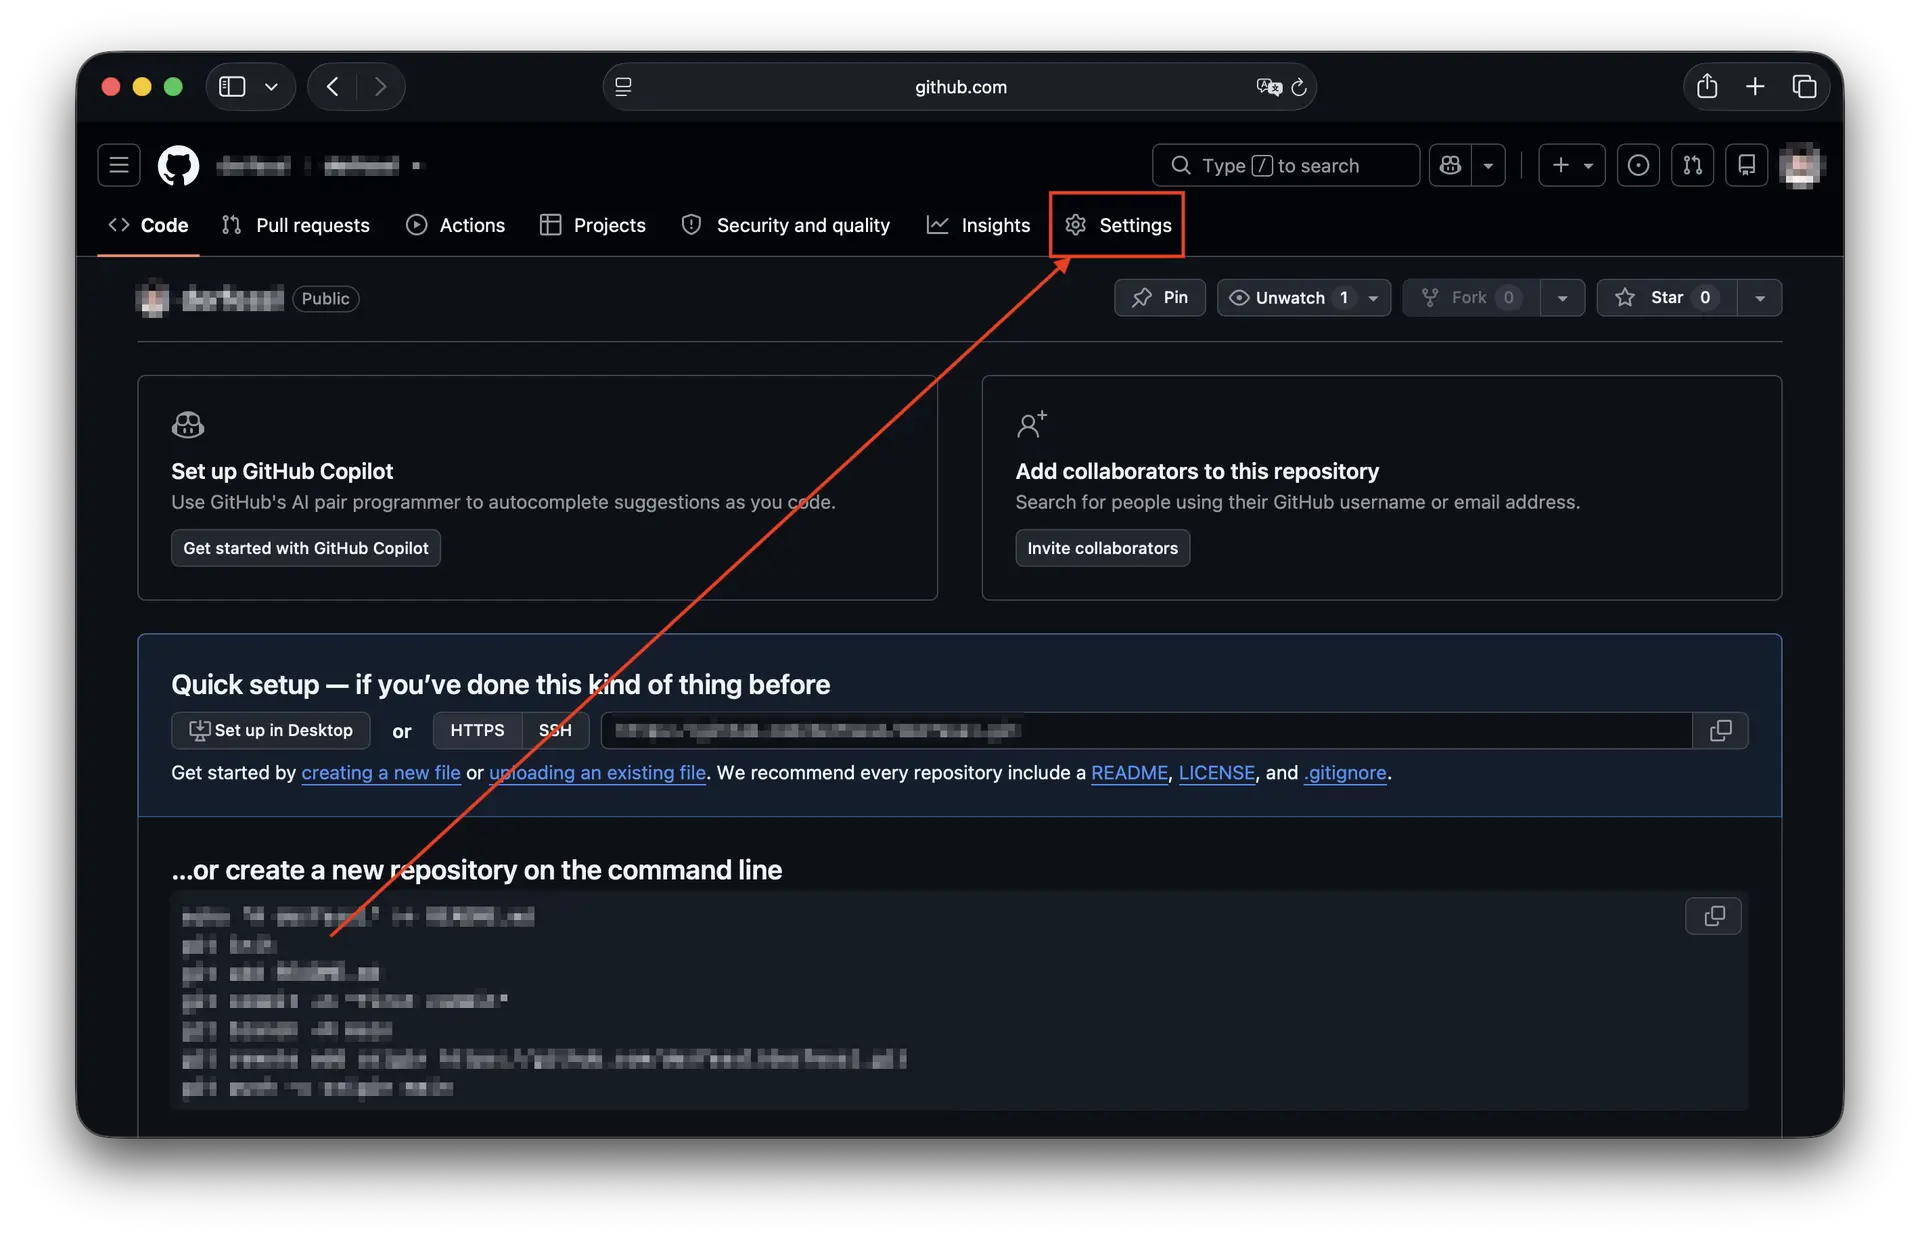Screen dimensions: 1920x1238
Task: Go back in Safari history
Action: (x=333, y=87)
